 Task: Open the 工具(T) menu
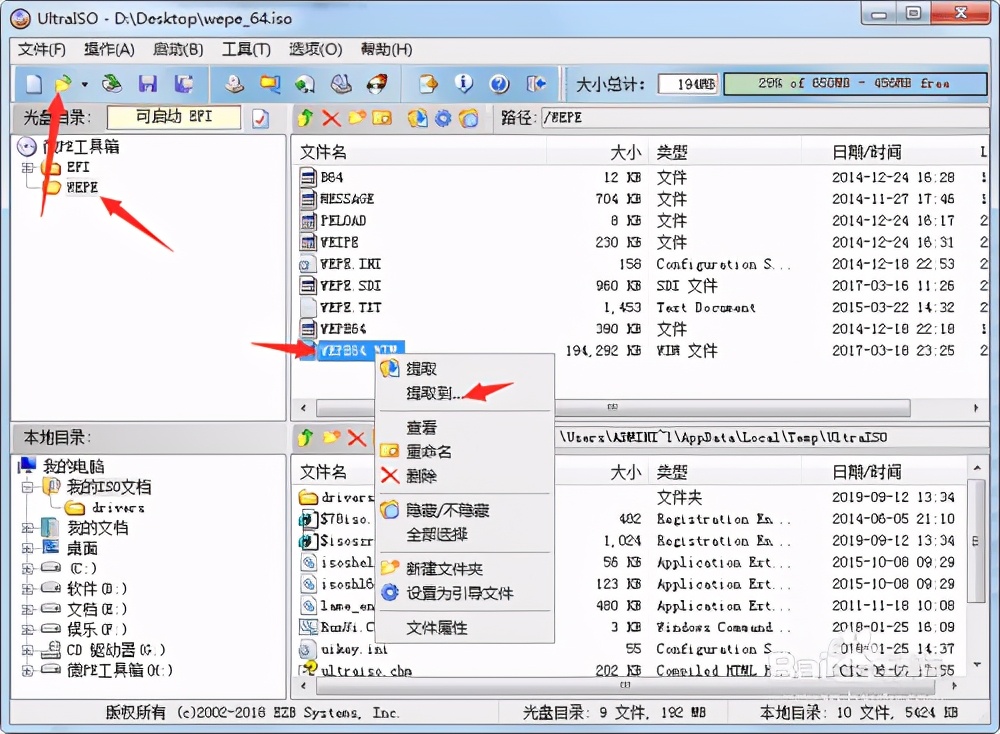pyautogui.click(x=246, y=49)
